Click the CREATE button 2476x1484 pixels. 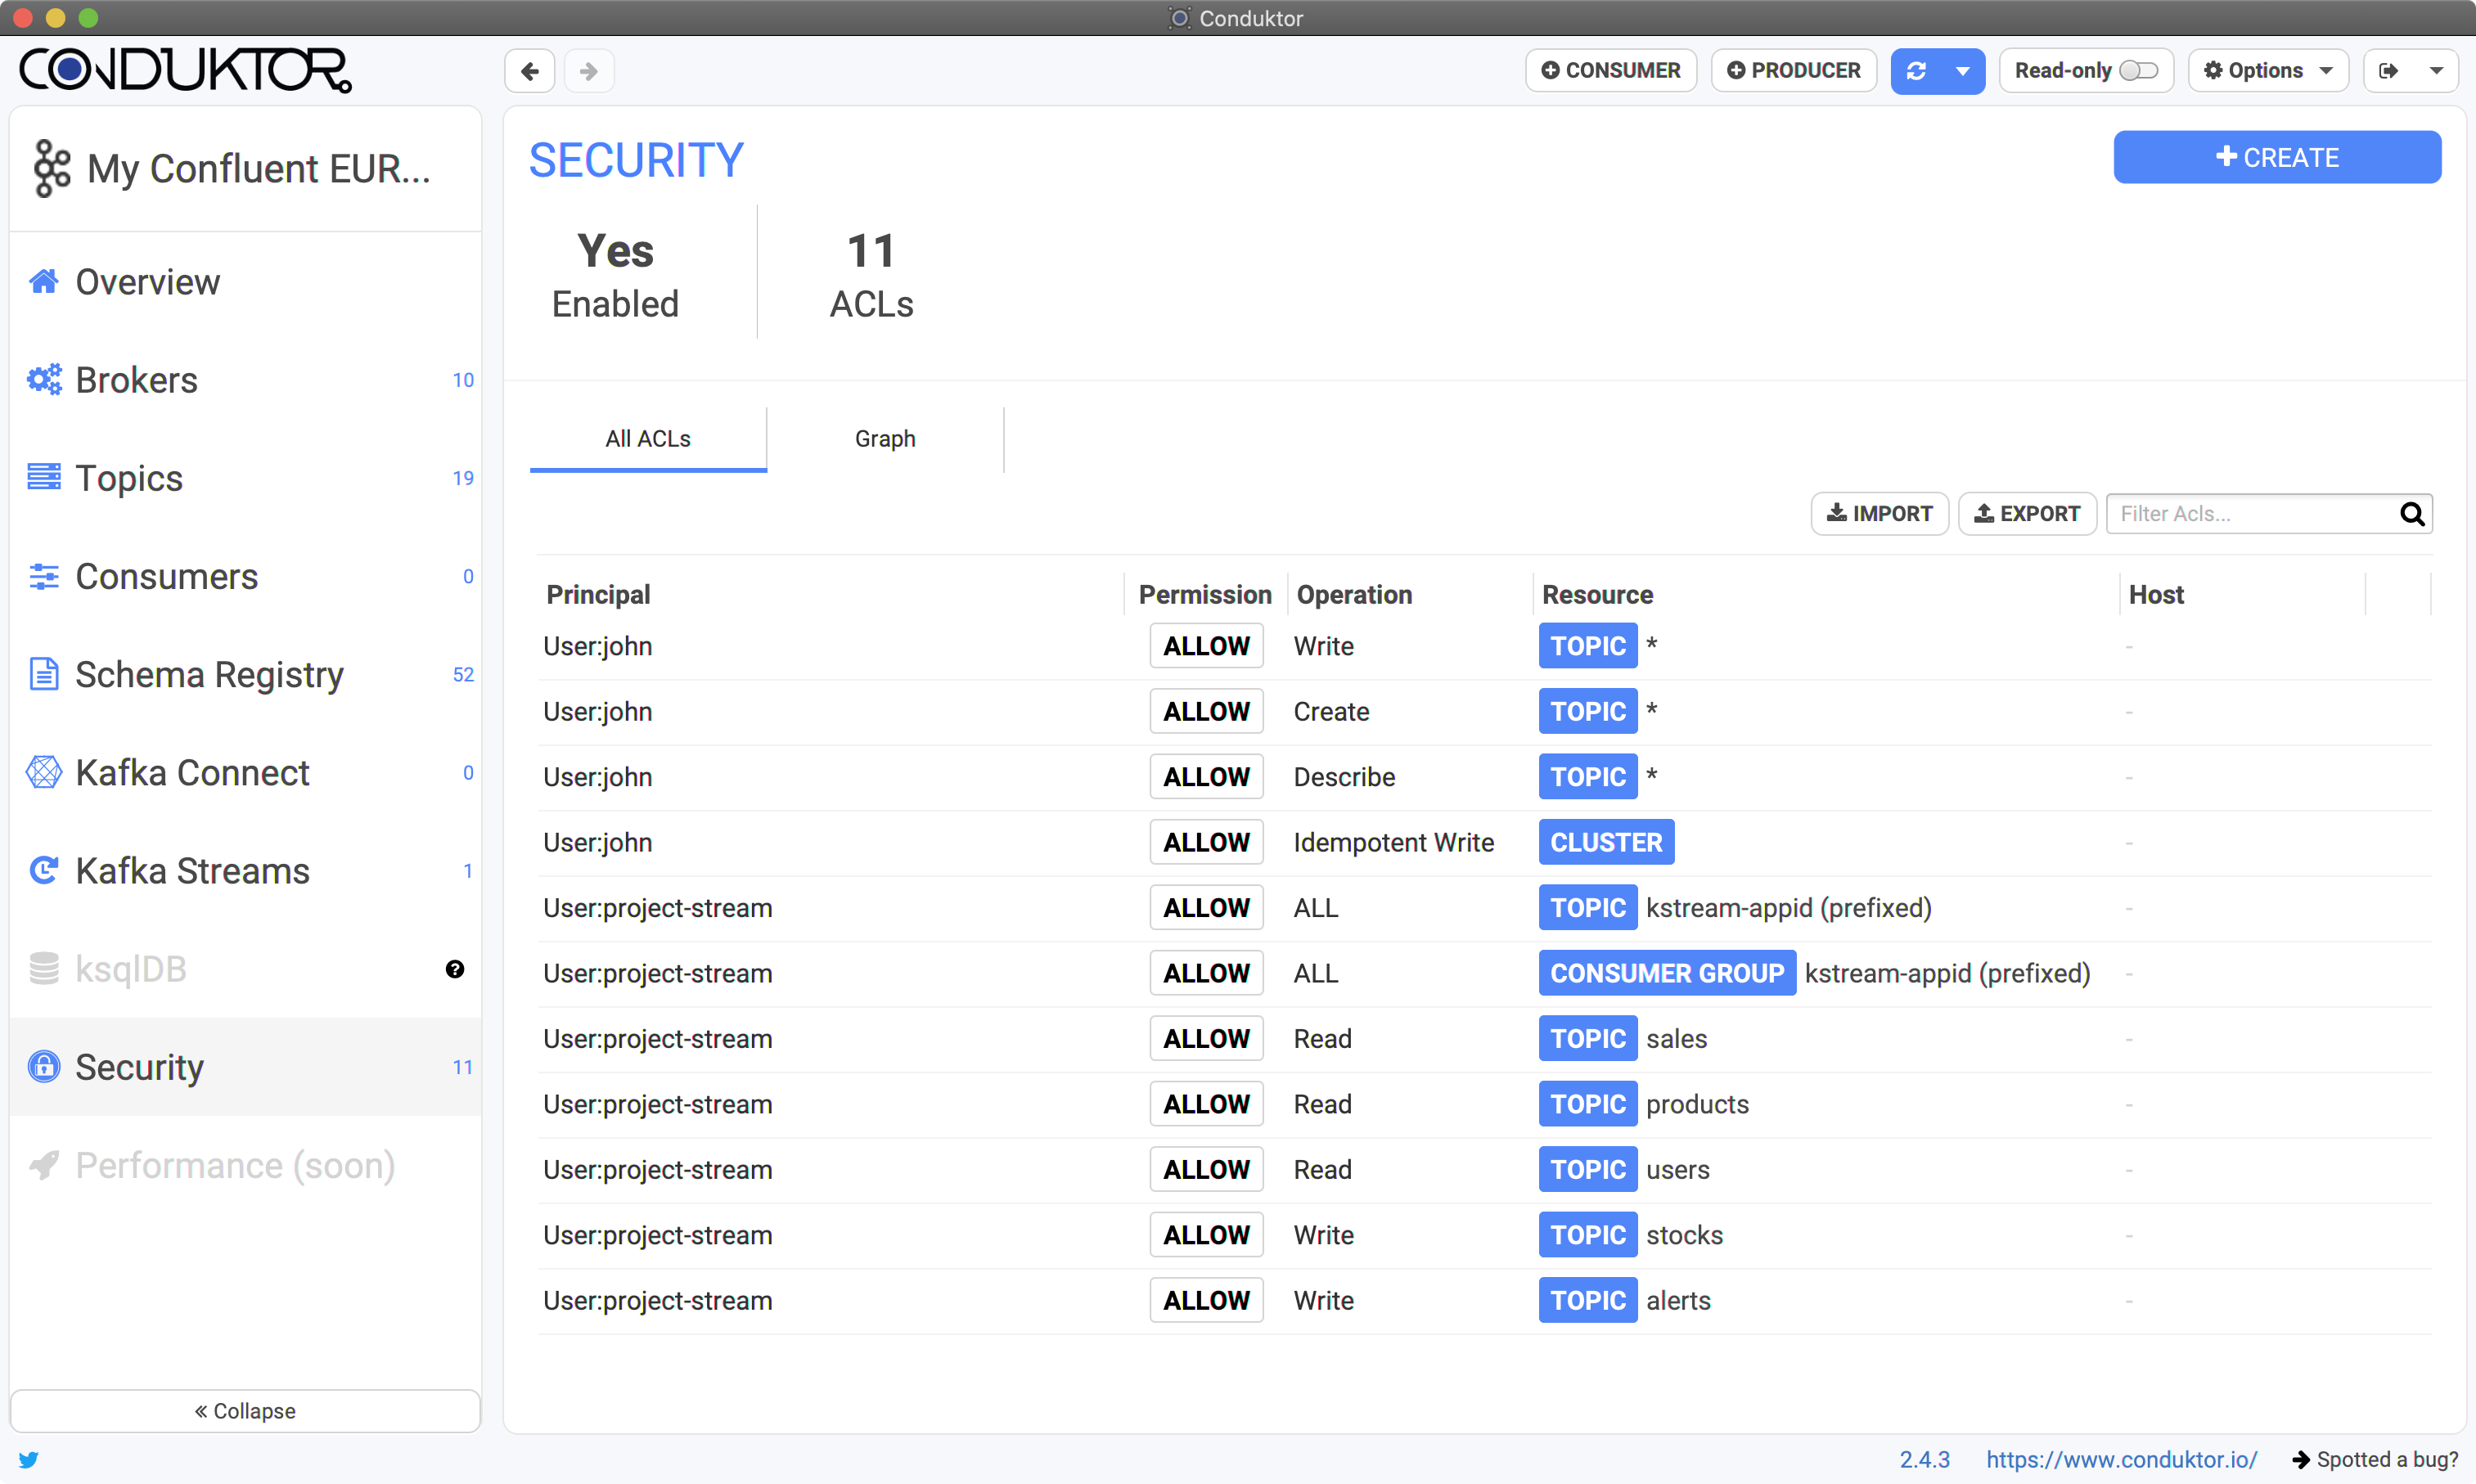2276,158
